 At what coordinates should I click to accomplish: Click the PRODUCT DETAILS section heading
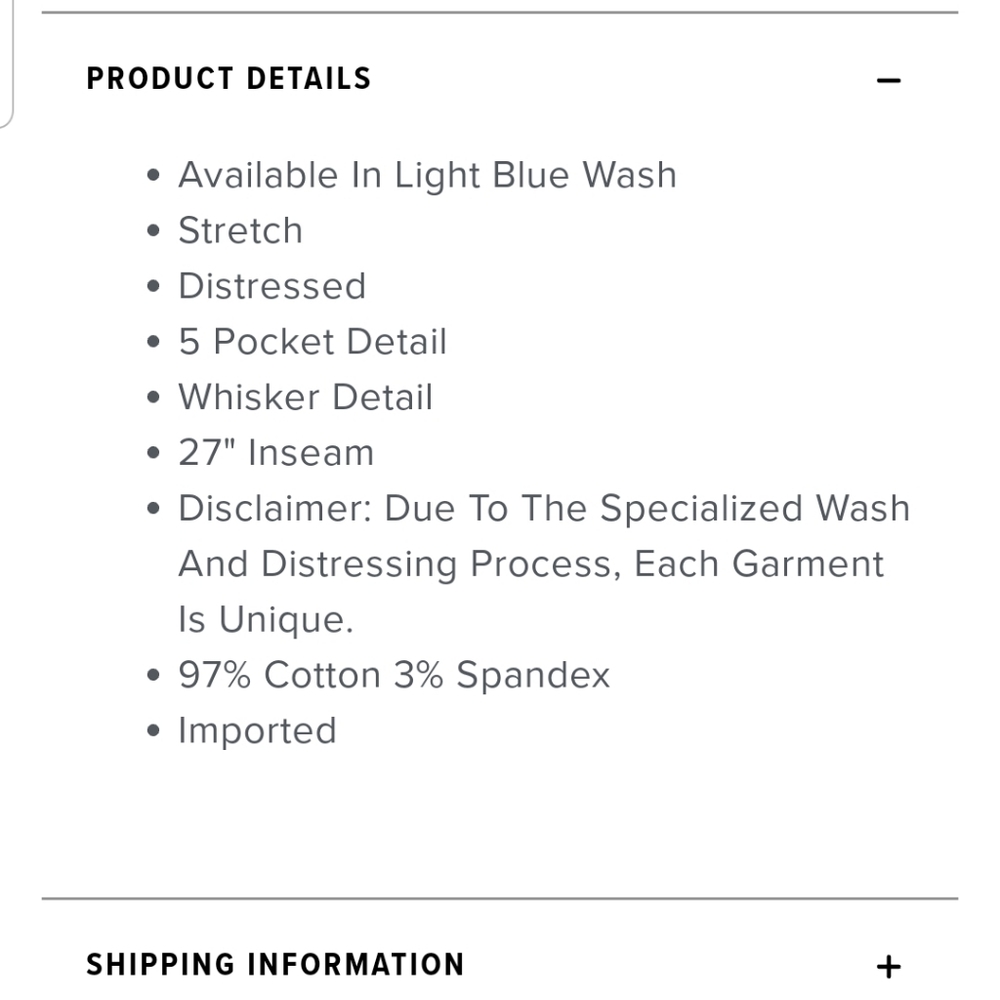pos(228,79)
